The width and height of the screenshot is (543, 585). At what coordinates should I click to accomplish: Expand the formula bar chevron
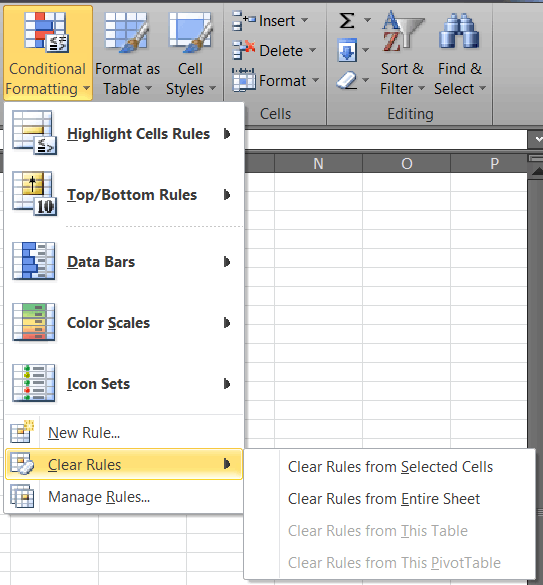pyautogui.click(x=538, y=140)
